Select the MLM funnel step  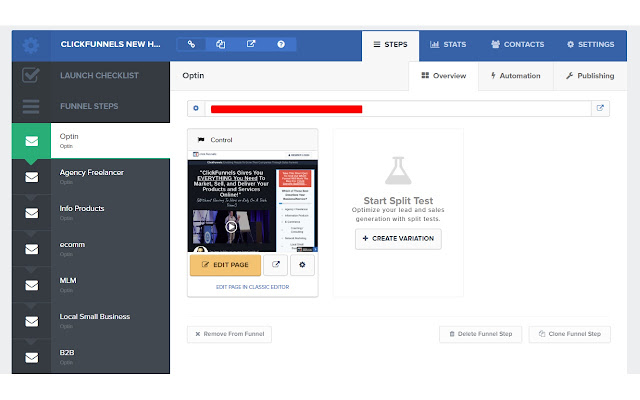click(x=91, y=284)
